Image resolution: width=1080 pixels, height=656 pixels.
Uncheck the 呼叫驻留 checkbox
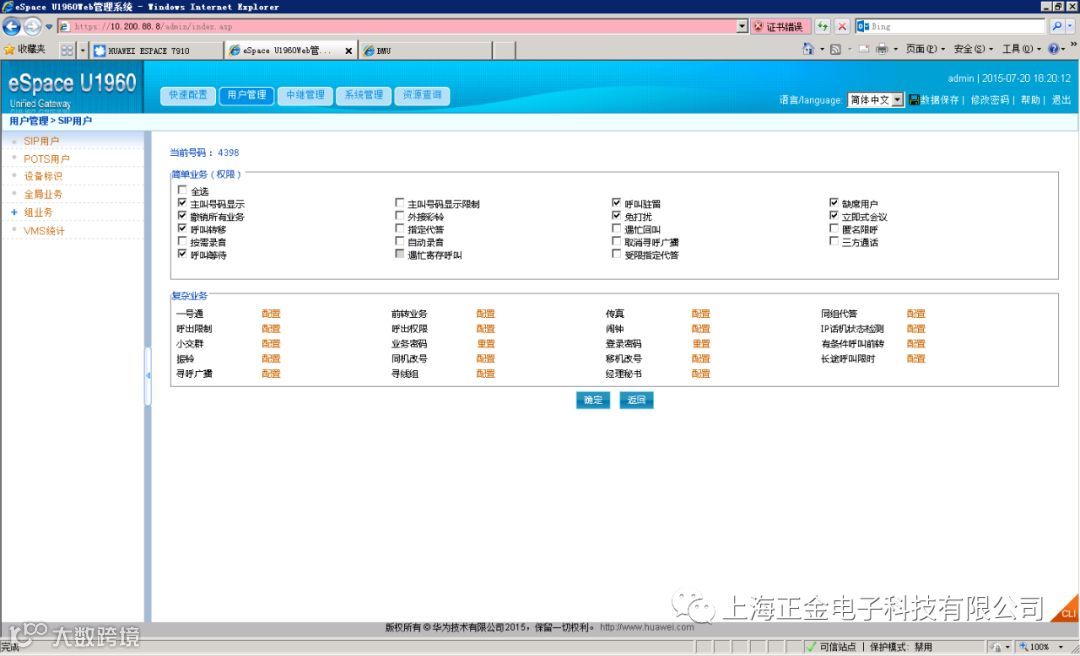click(x=616, y=203)
